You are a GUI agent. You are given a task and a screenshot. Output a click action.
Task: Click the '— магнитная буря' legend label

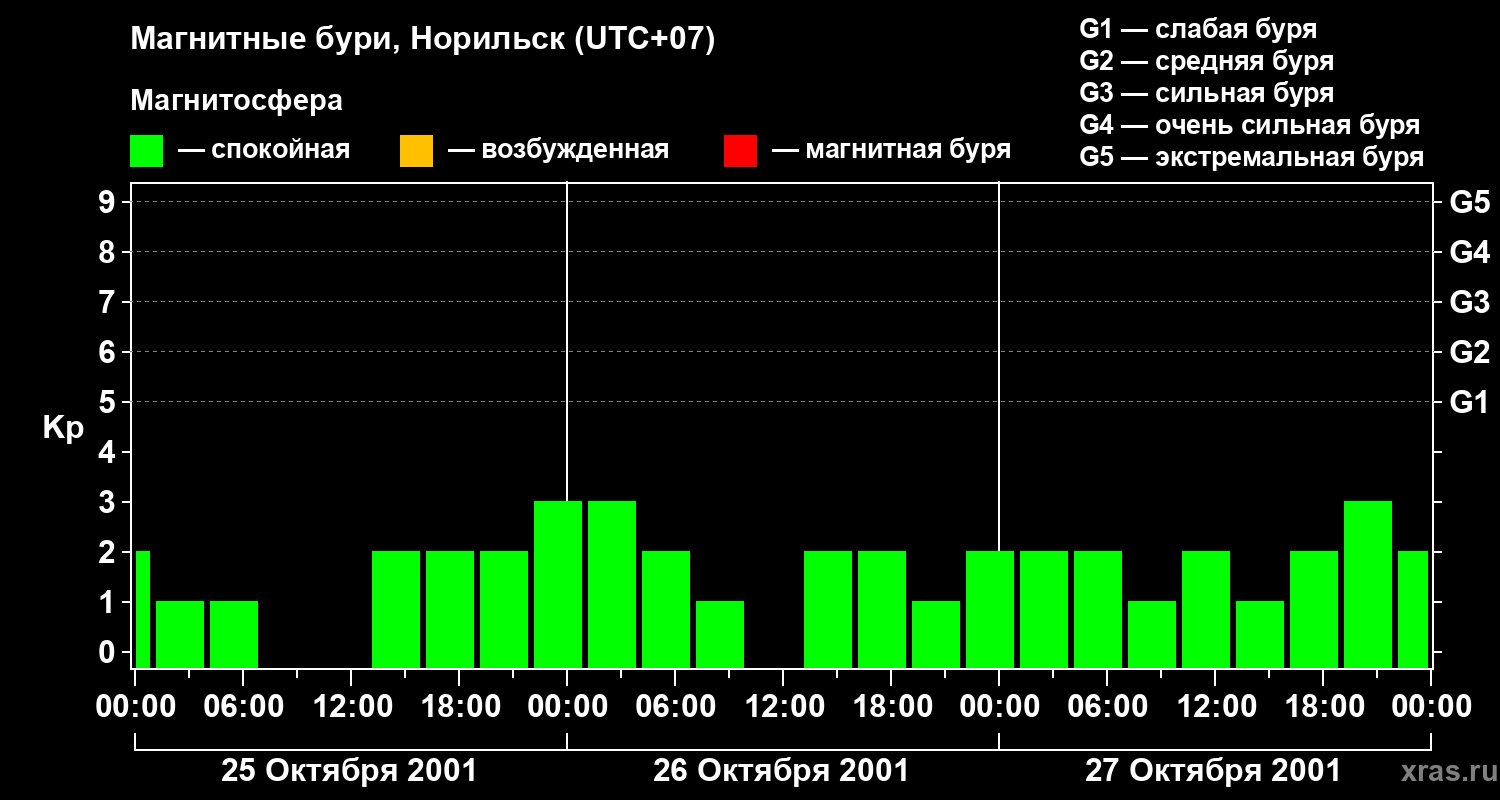891,150
